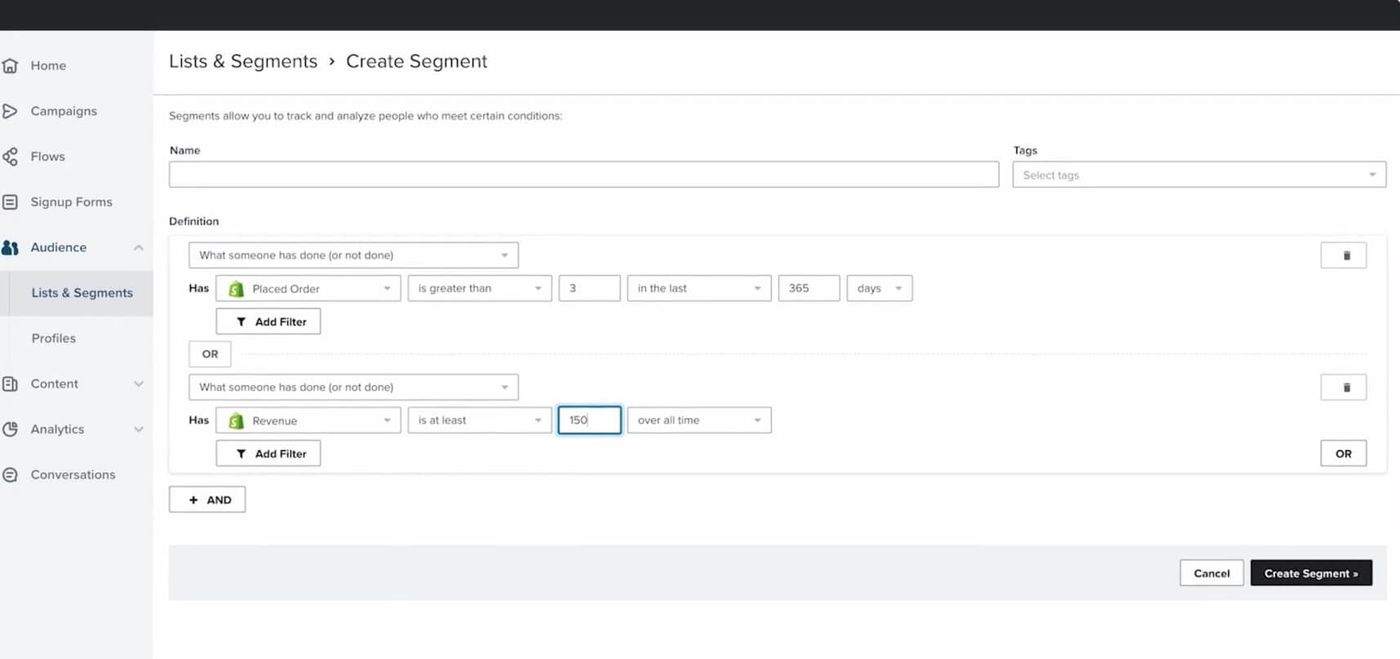Open the Select tags dropdown
Image resolution: width=1400 pixels, height=659 pixels.
1199,175
